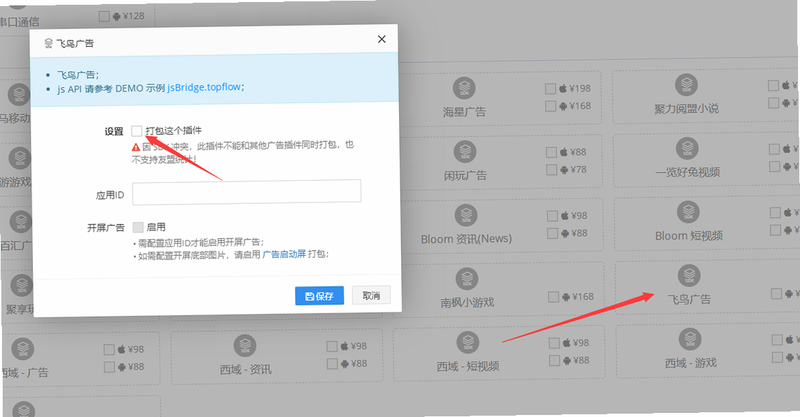The image size is (800, 417).
Task: Click the 西域 - 短视频 SDK icon
Action: (468, 342)
